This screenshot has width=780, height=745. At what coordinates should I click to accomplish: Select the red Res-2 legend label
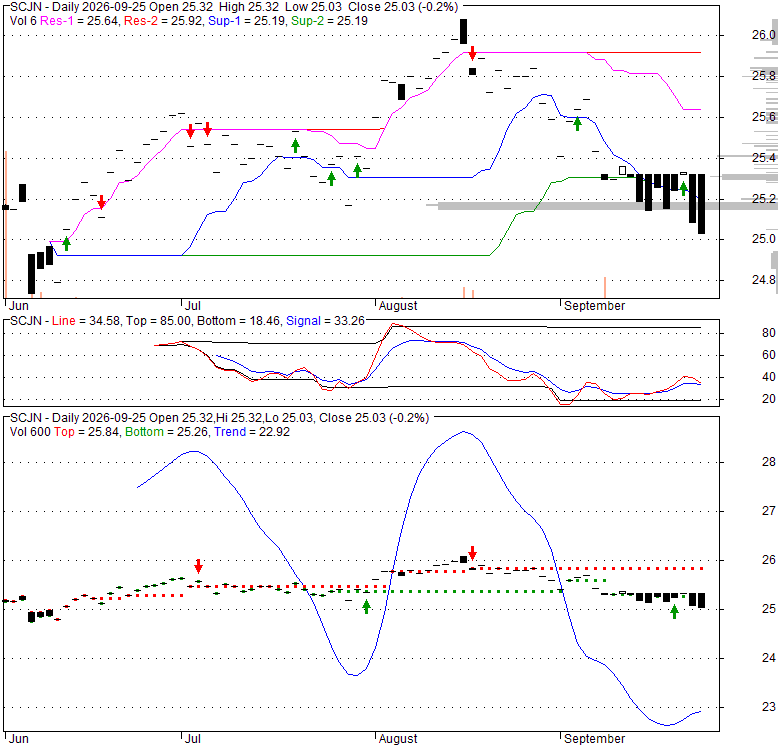[x=141, y=21]
